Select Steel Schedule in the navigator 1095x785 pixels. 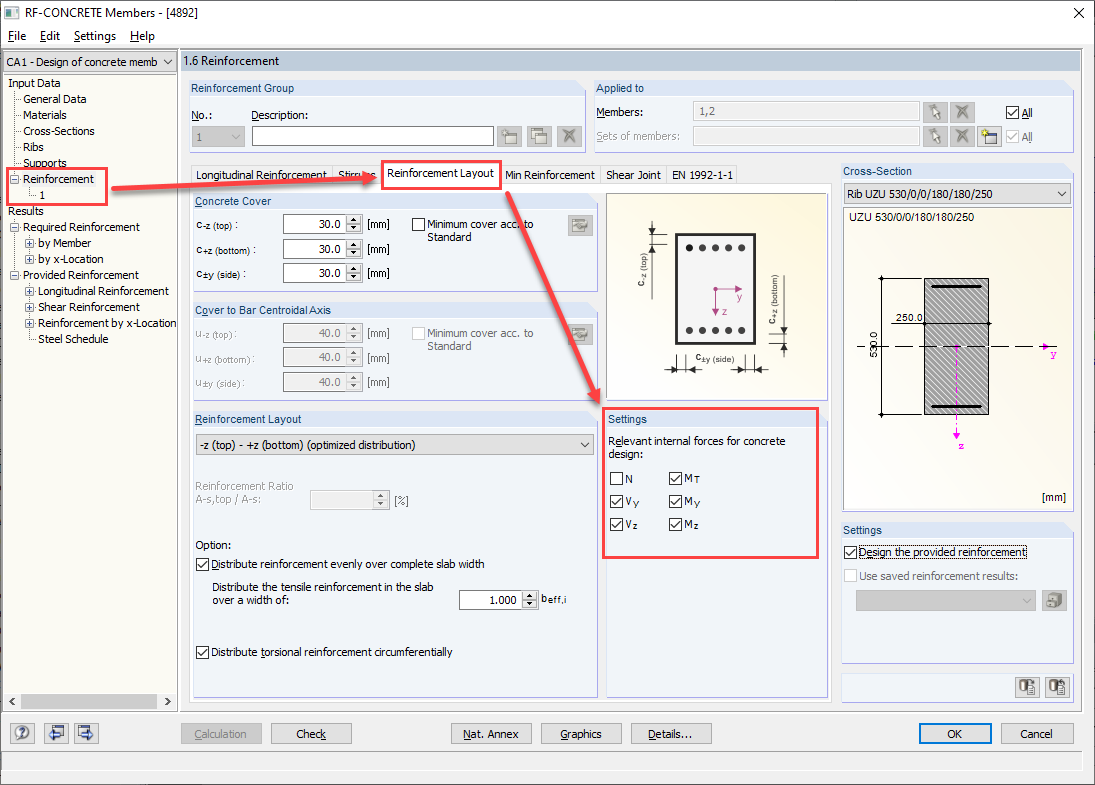[73, 339]
